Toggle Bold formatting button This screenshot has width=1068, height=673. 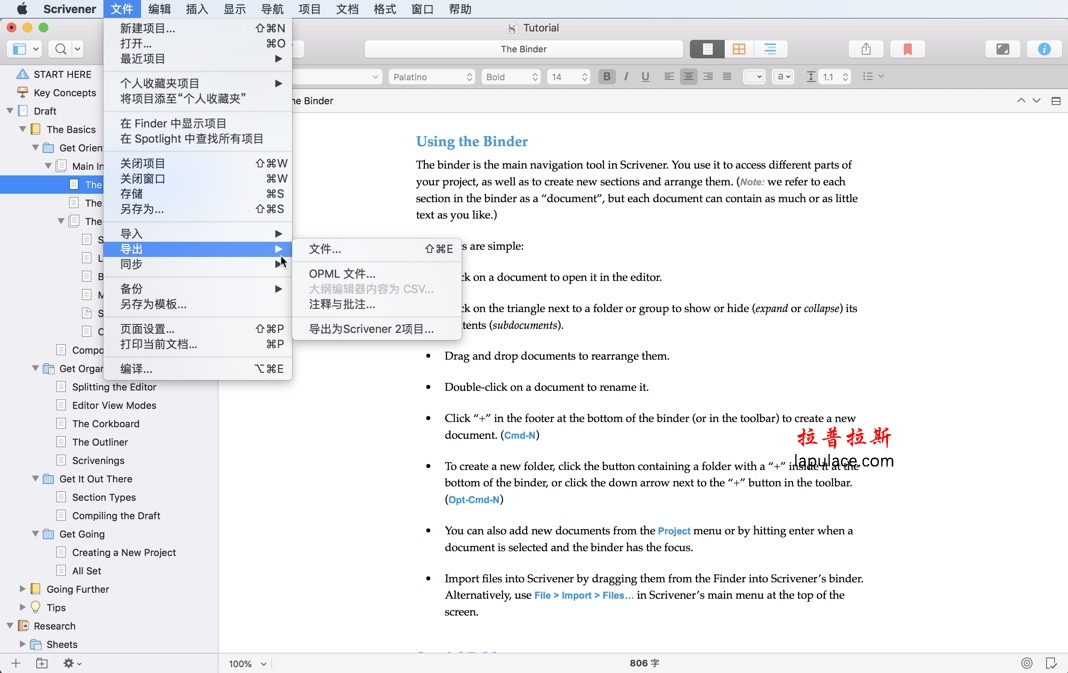coord(607,77)
